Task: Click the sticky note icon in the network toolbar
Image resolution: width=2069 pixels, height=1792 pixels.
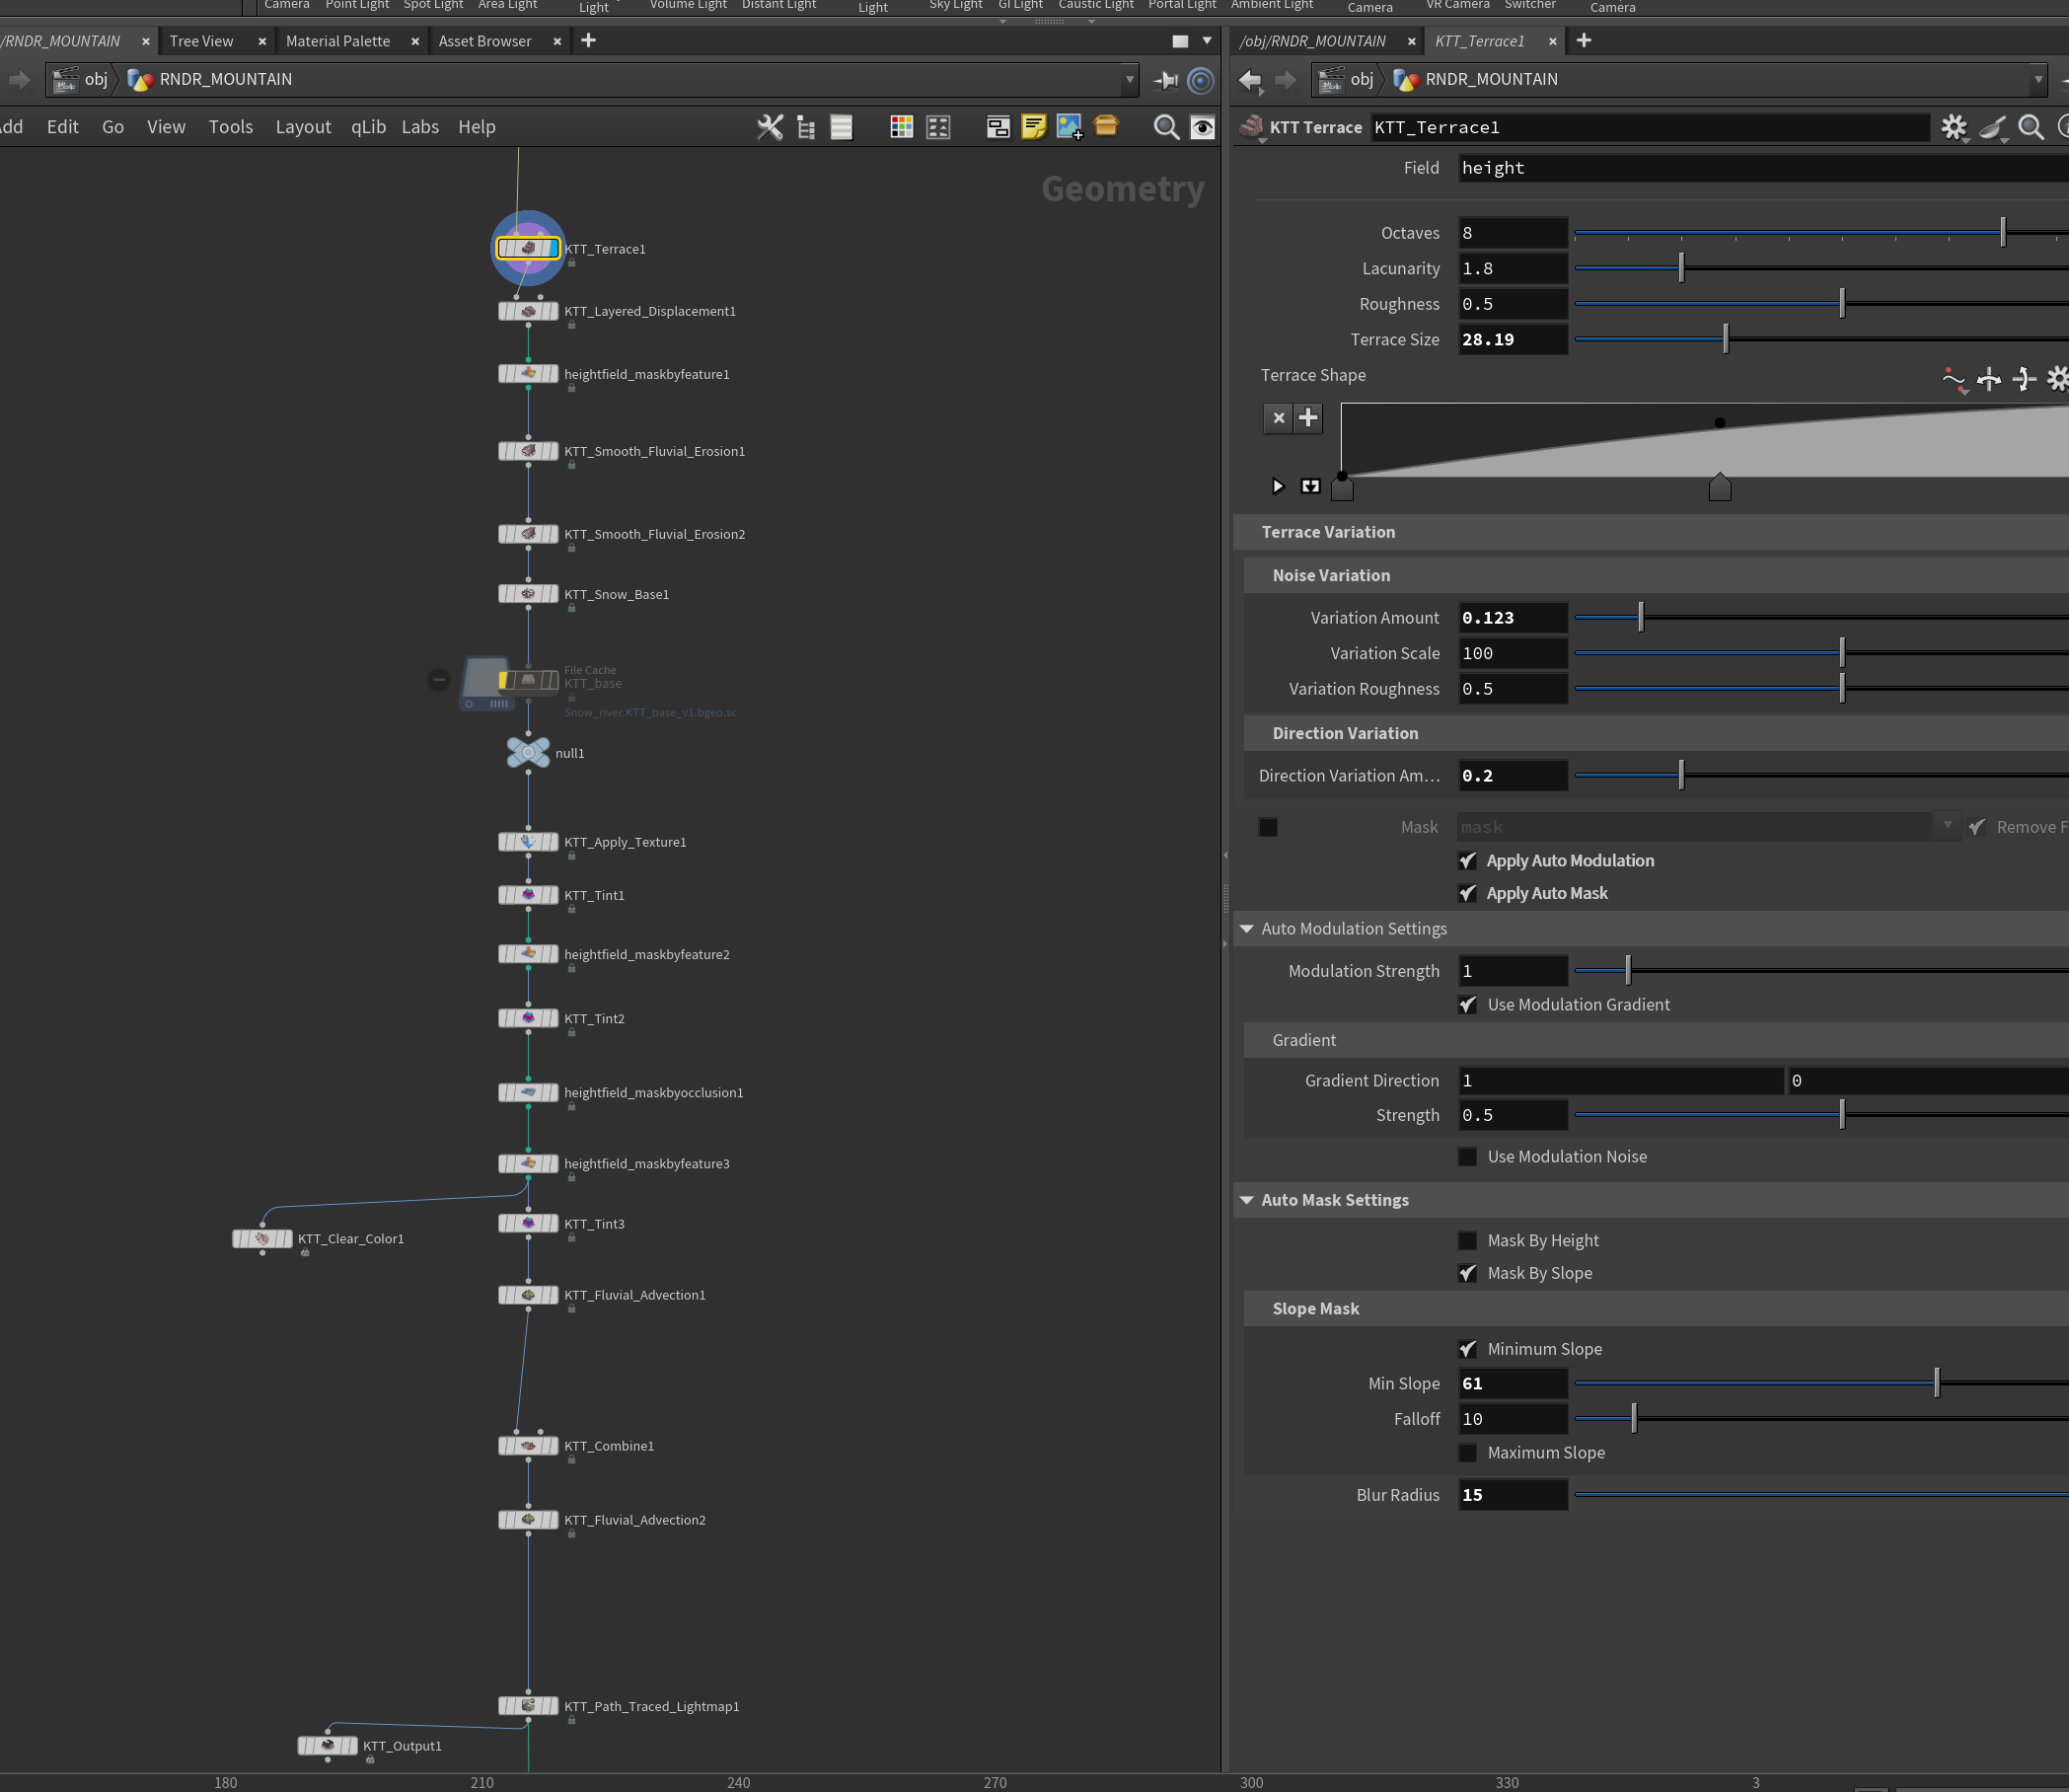Action: pos(1034,127)
